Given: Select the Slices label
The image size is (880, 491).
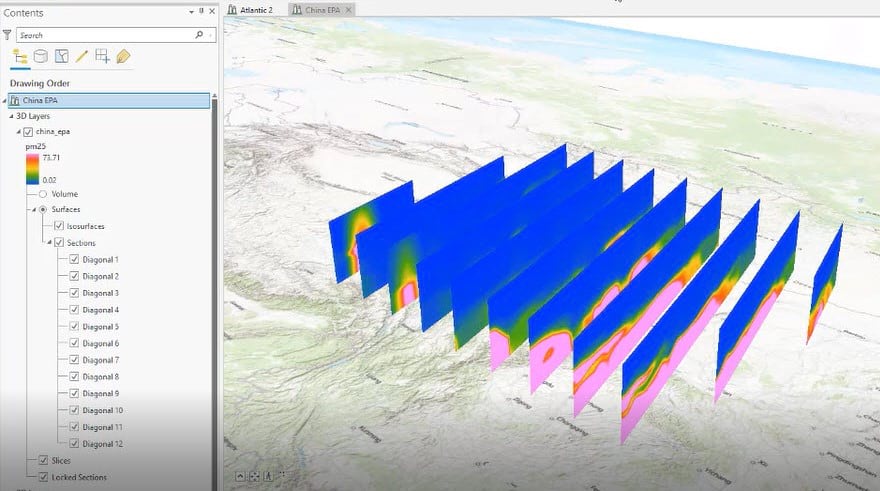Looking at the screenshot, I should pyautogui.click(x=61, y=461).
